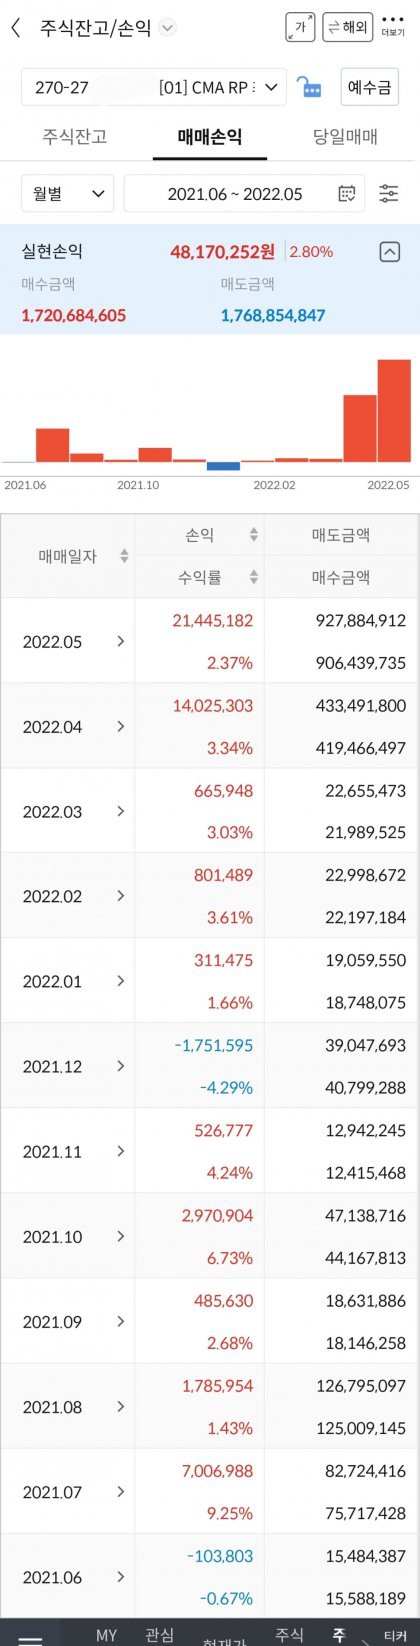Viewport: 420px width, 1646px height.
Task: Tap the back arrow icon
Action: pyautogui.click(x=15, y=28)
